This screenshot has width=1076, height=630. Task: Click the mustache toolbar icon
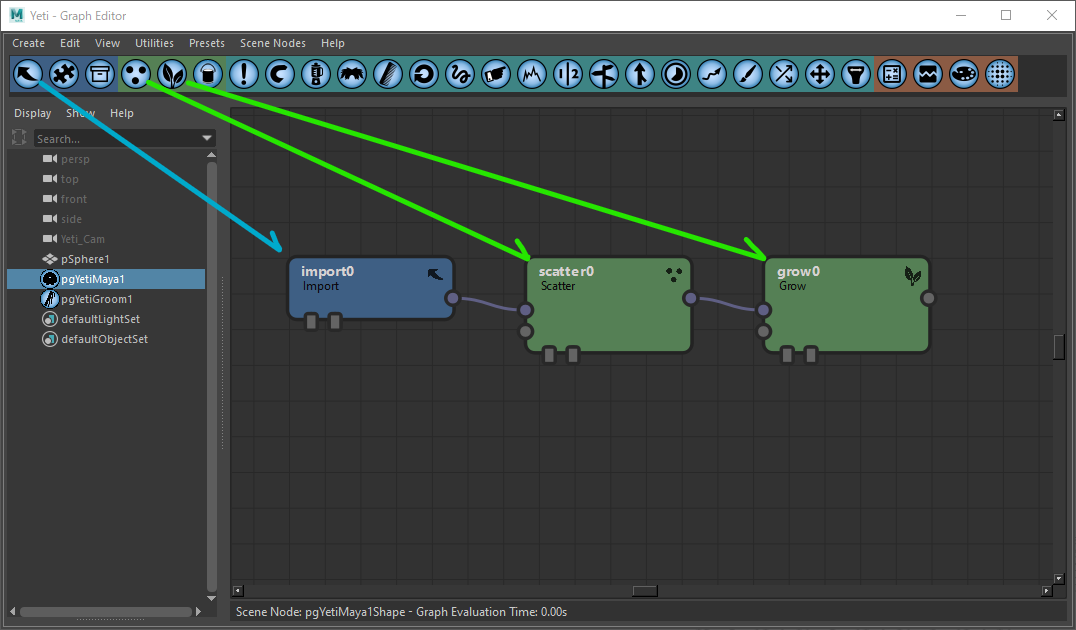(352, 74)
